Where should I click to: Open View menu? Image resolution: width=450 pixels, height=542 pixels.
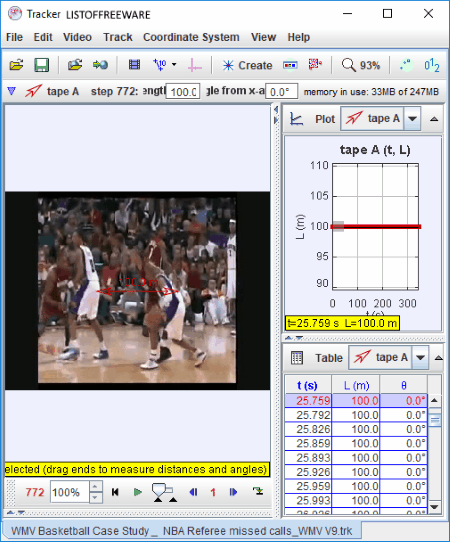point(263,37)
